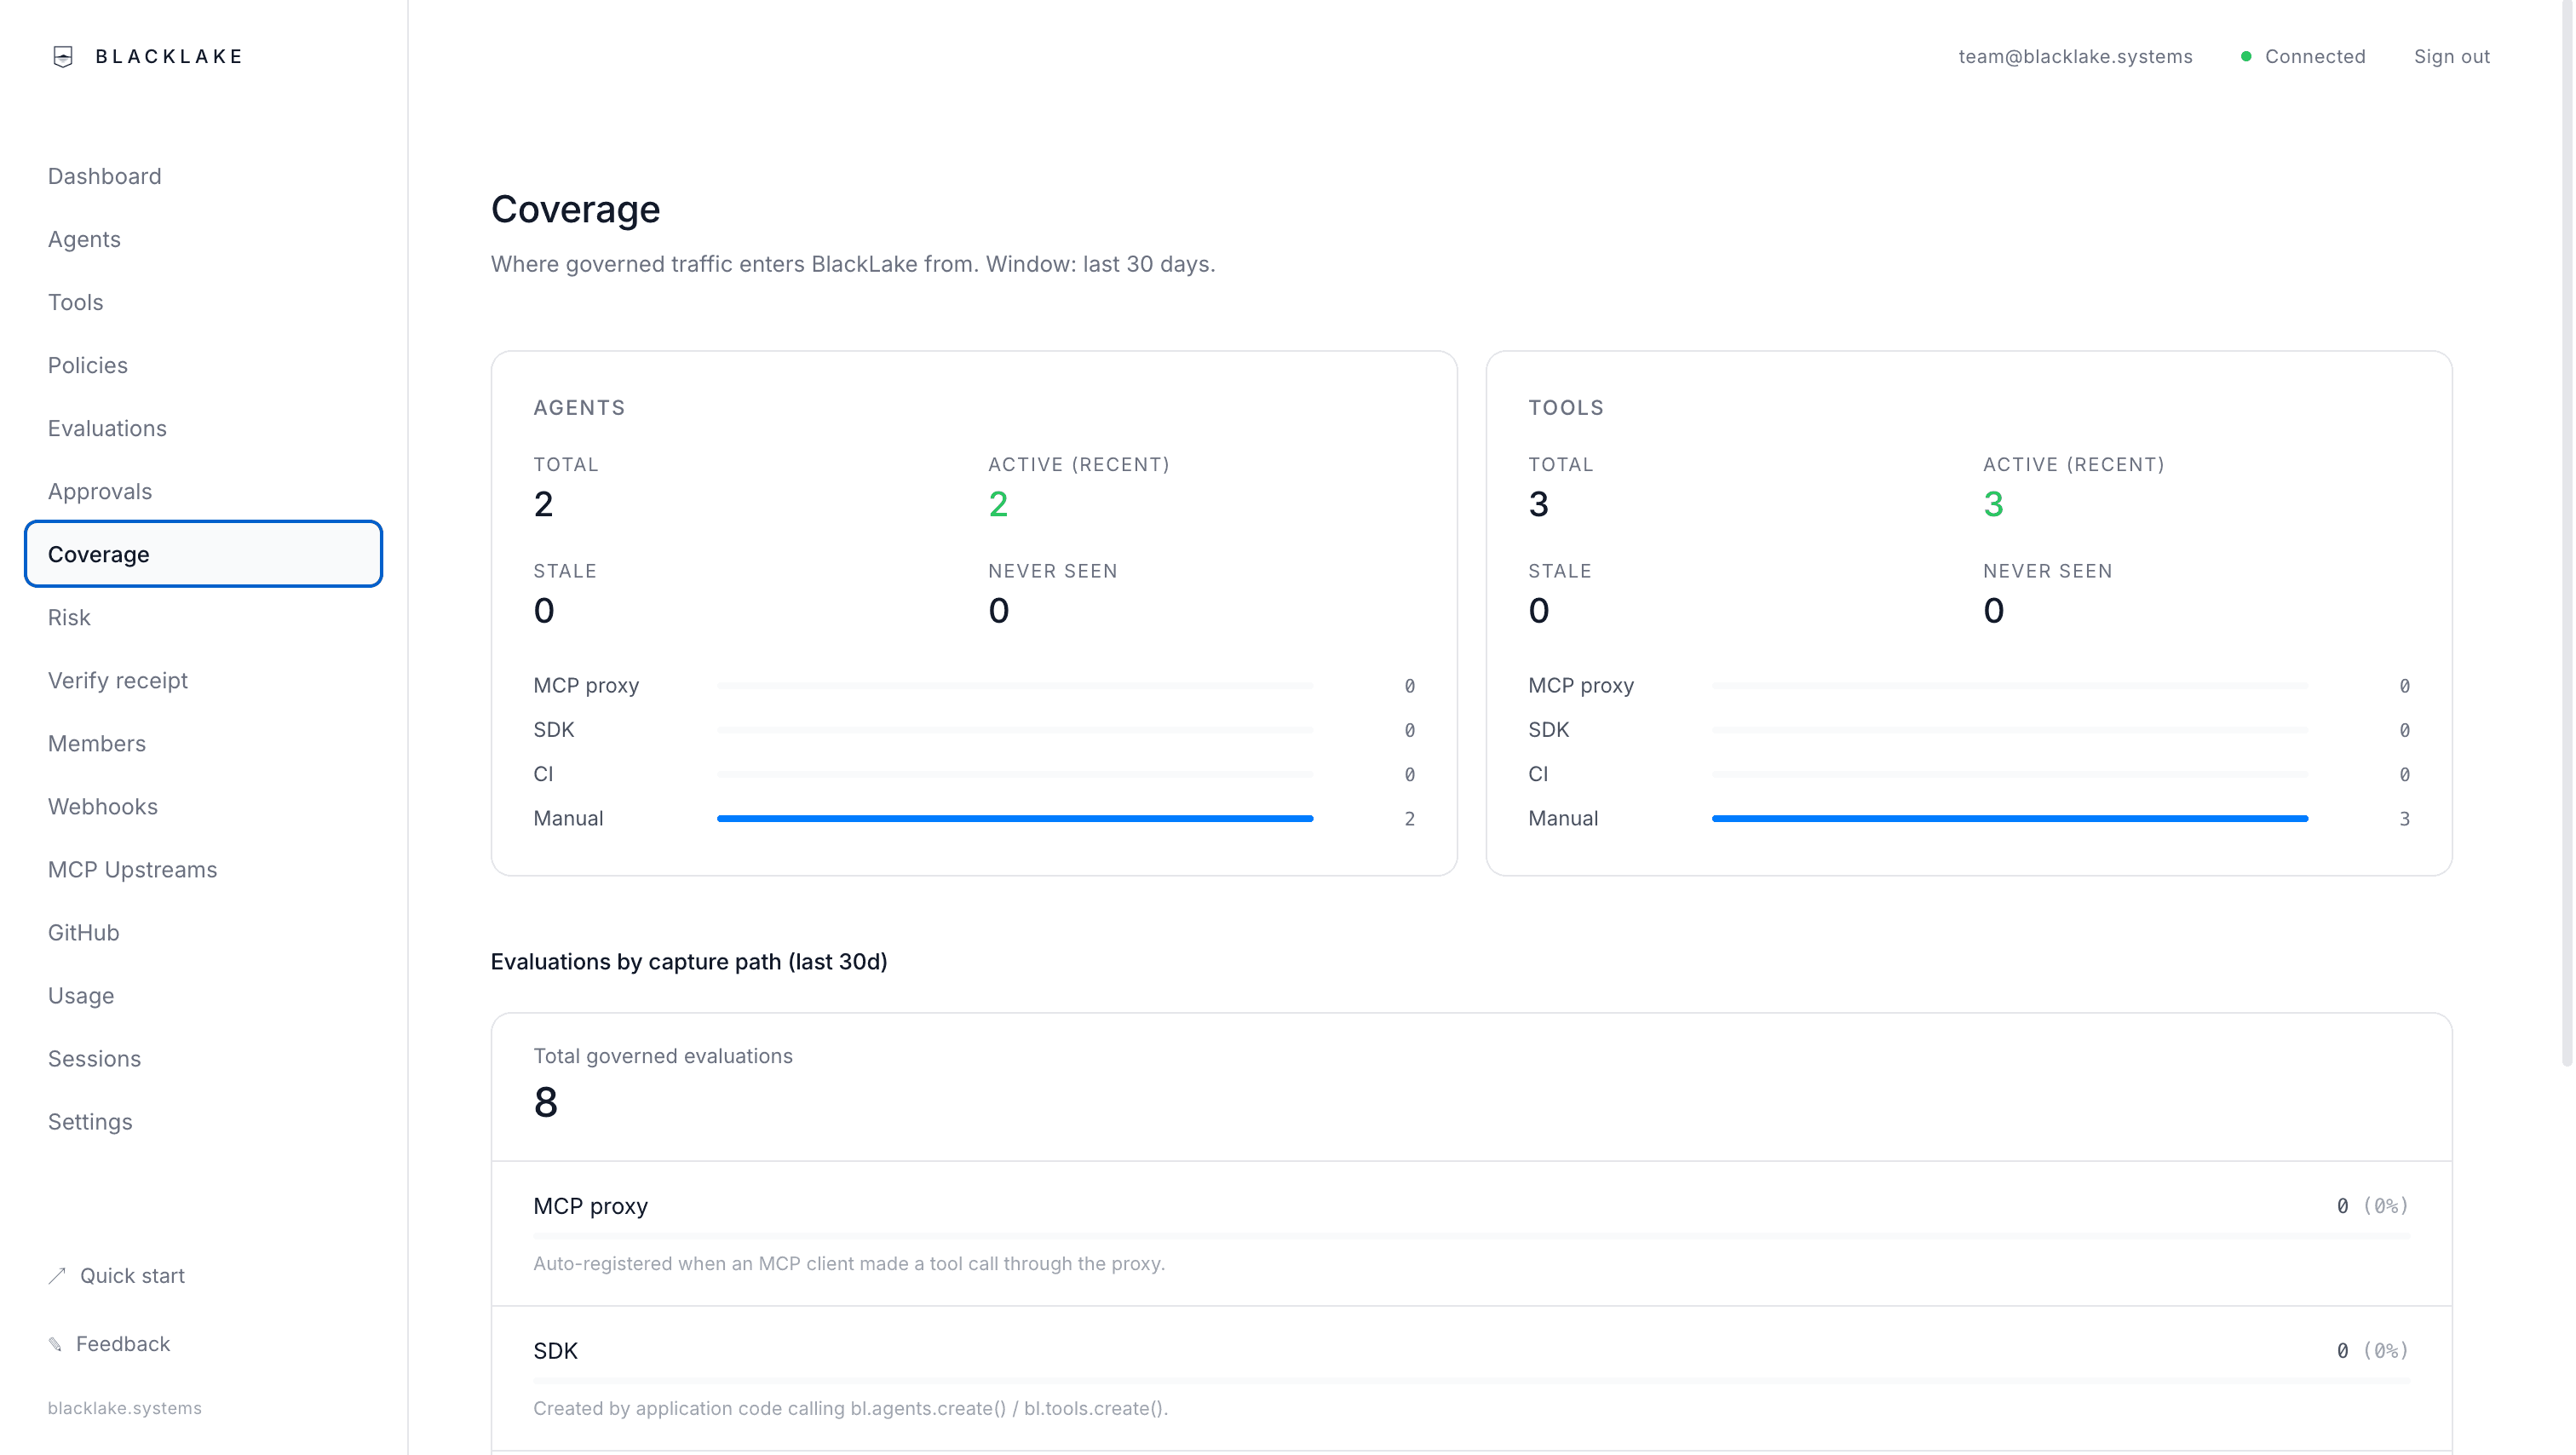Click the SDK evaluations row title

(555, 1351)
